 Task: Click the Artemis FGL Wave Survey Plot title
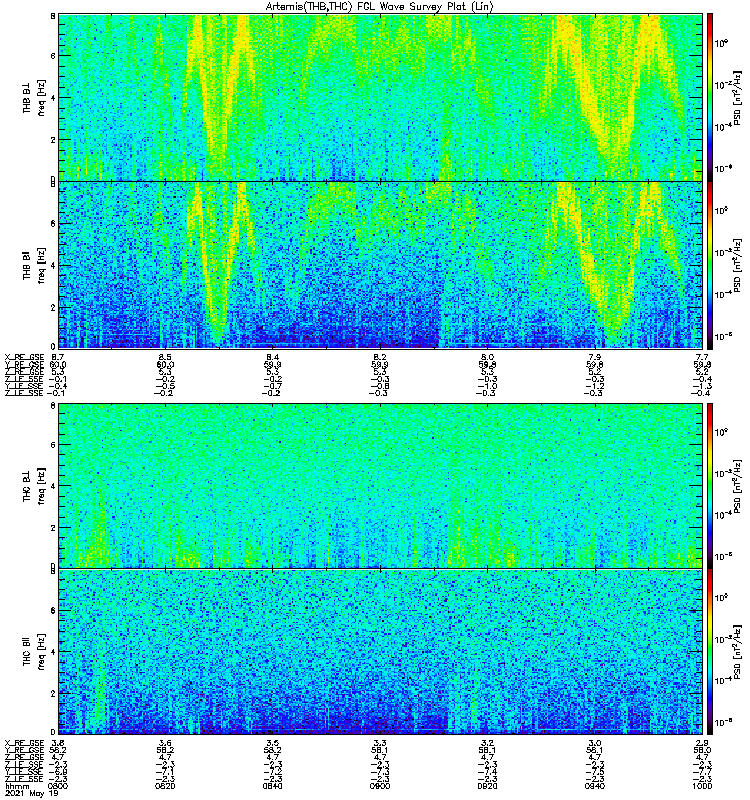pos(380,7)
